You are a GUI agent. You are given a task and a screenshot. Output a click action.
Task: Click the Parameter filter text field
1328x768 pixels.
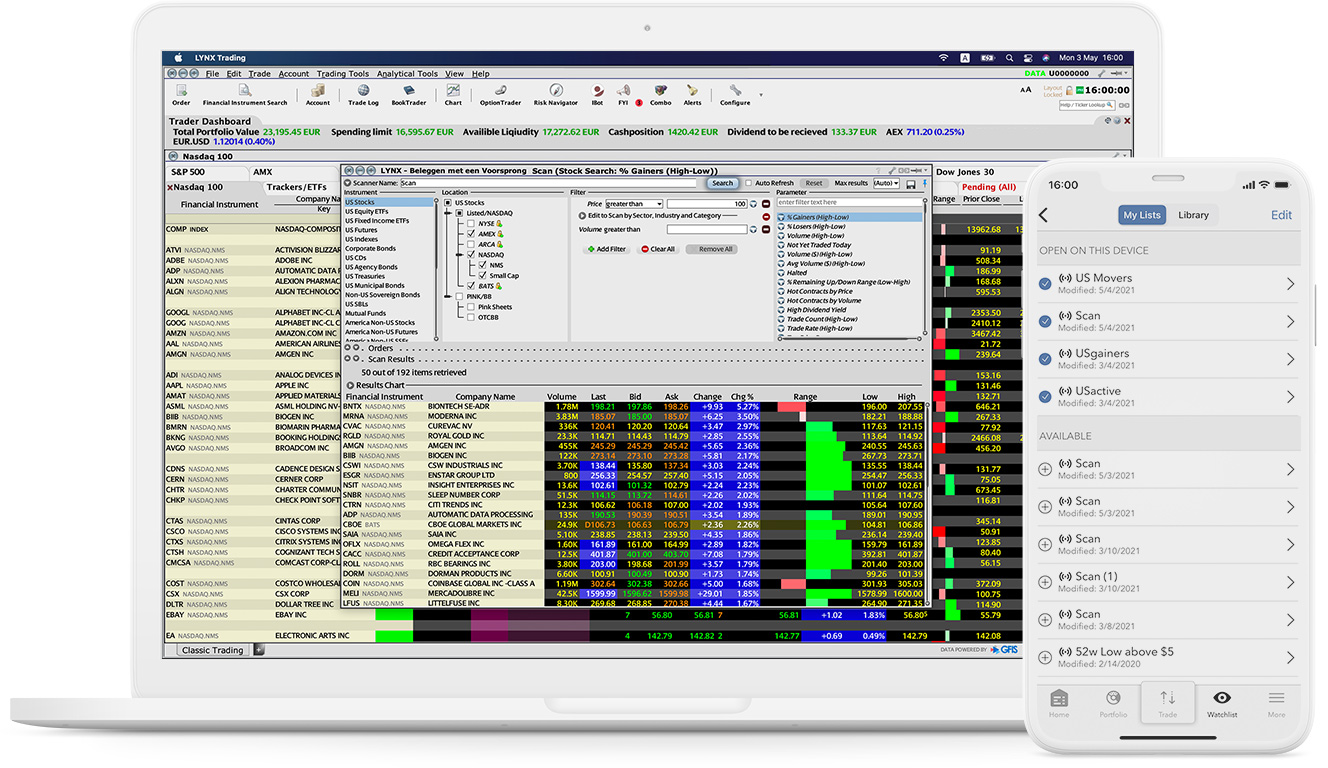[850, 203]
